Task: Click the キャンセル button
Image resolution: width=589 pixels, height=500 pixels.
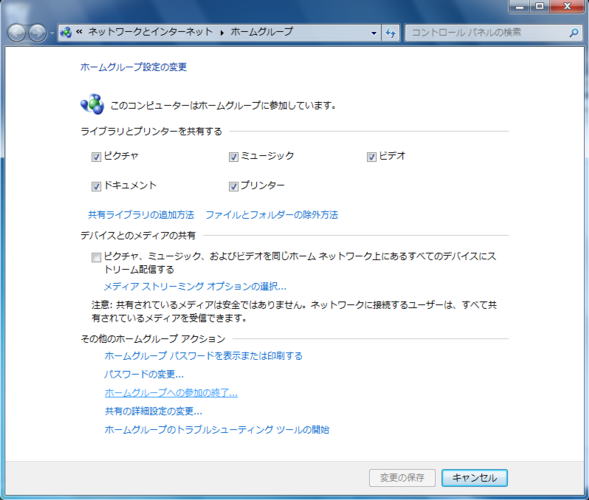Action: click(474, 478)
